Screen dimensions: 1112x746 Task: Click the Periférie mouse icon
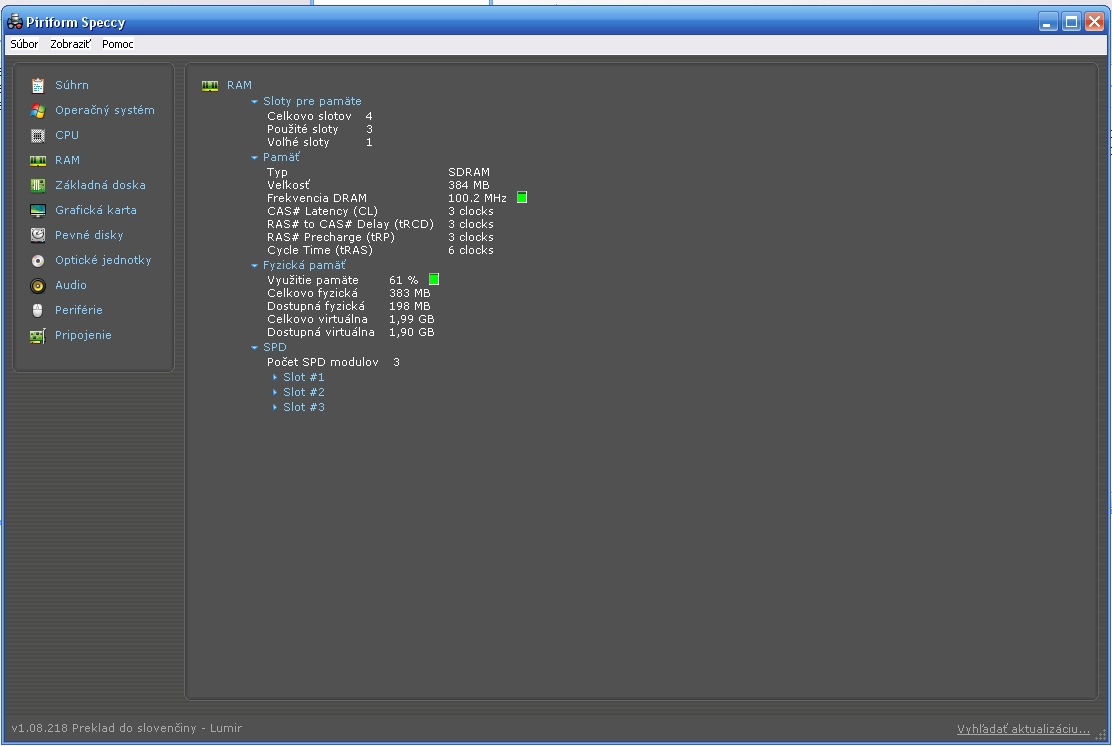click(x=38, y=310)
